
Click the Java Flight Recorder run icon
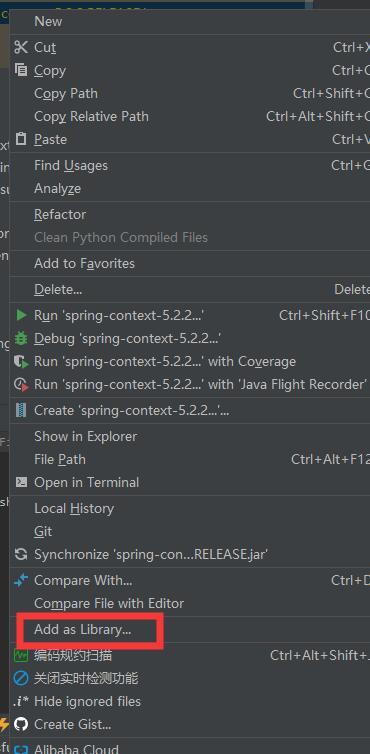(21, 385)
